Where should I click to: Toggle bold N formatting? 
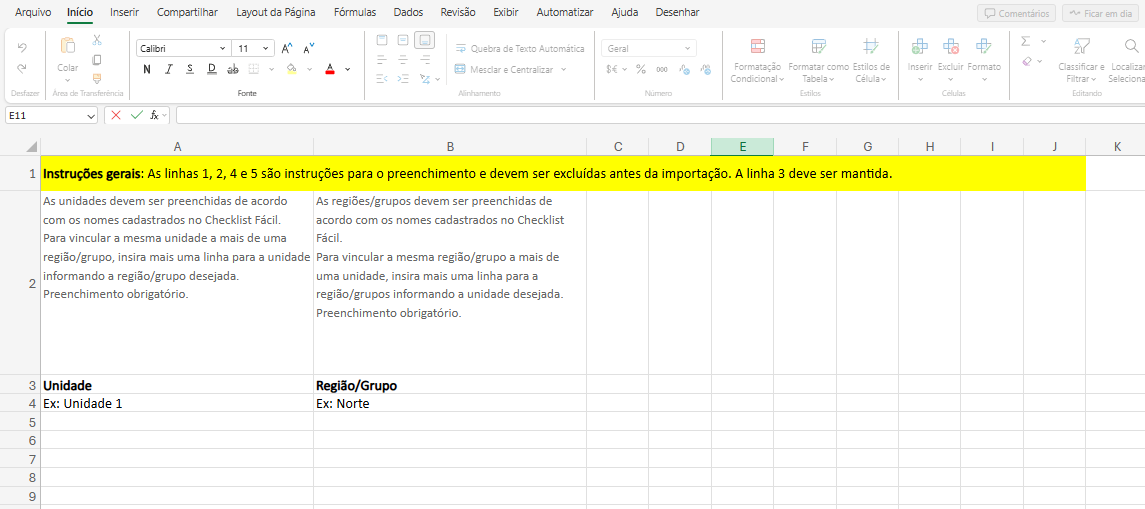coord(147,69)
